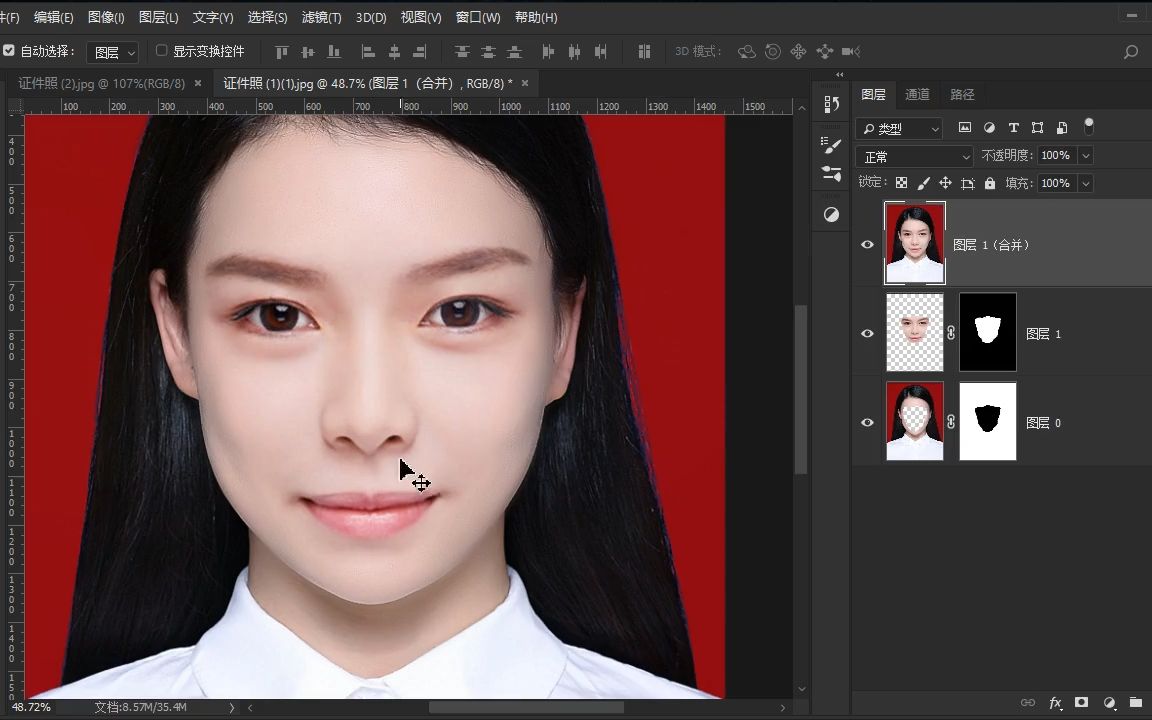1152x720 pixels.
Task: Click the 3D pan mode icon
Action: [798, 51]
